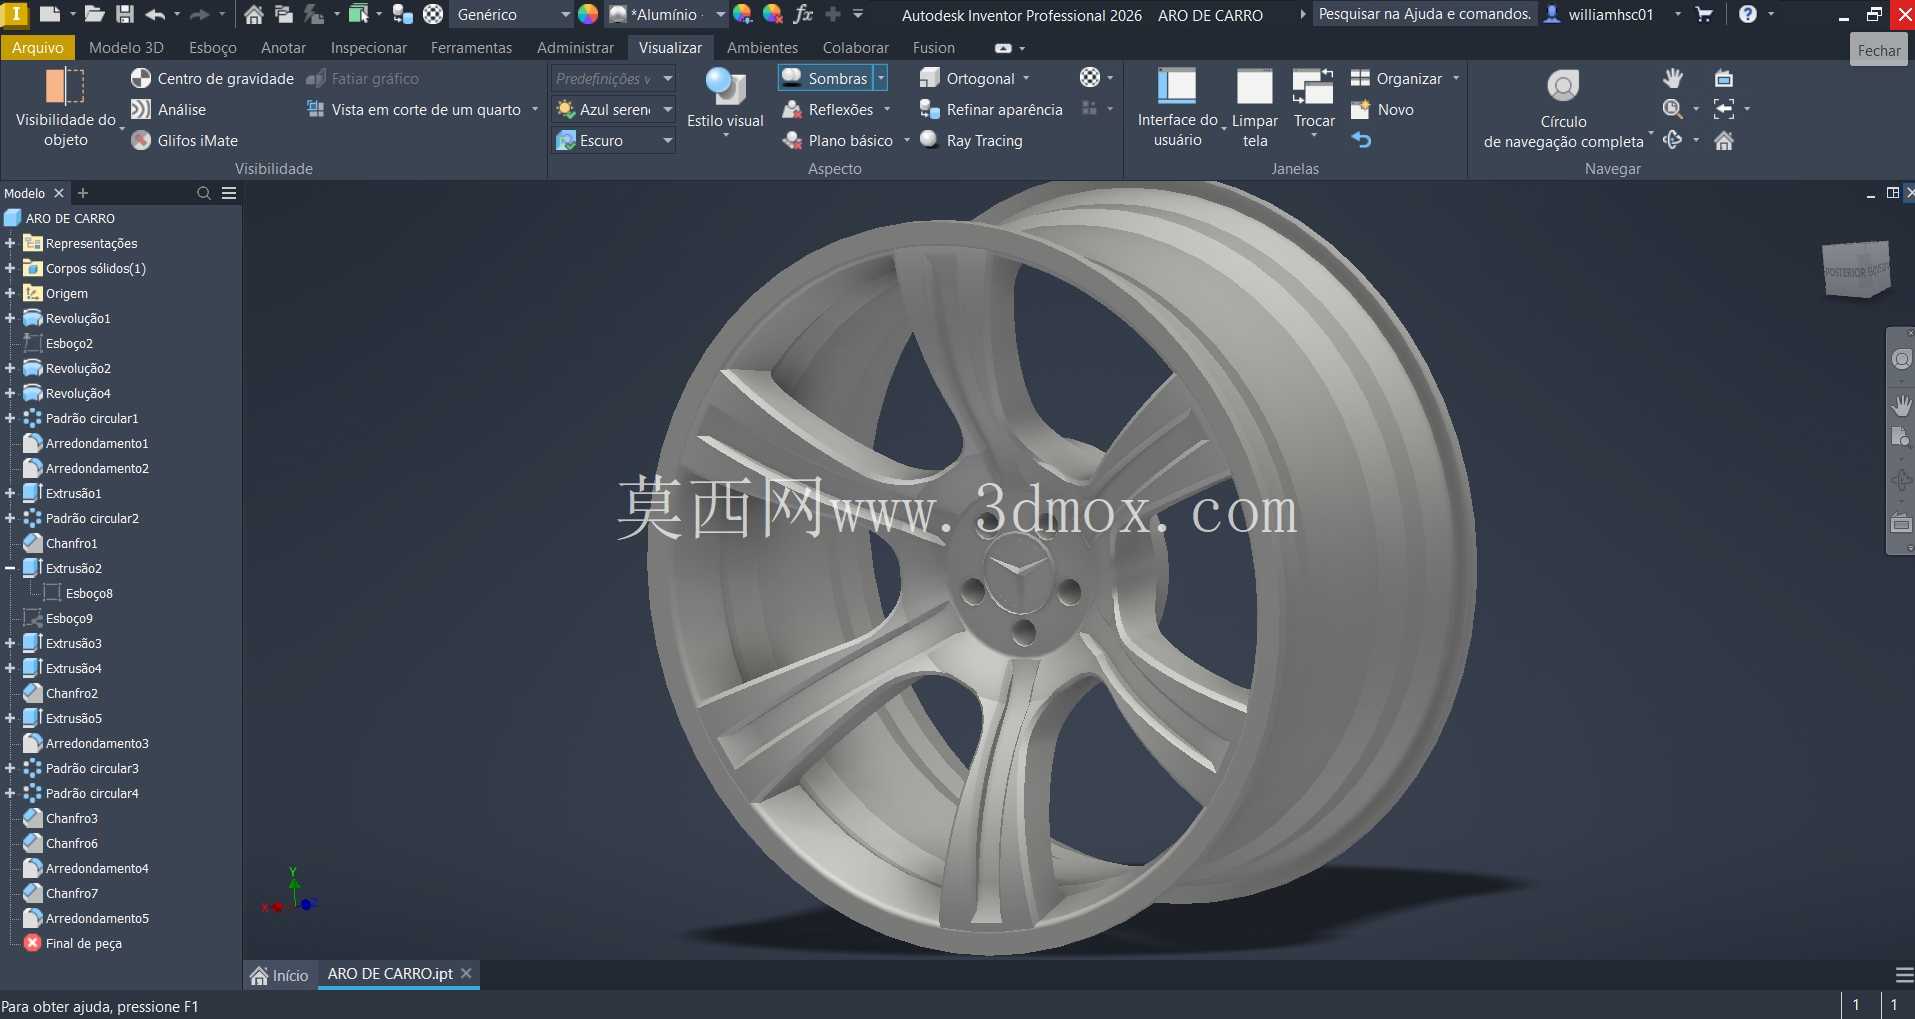Click the Refinar aparência icon
The width and height of the screenshot is (1915, 1019).
[929, 109]
